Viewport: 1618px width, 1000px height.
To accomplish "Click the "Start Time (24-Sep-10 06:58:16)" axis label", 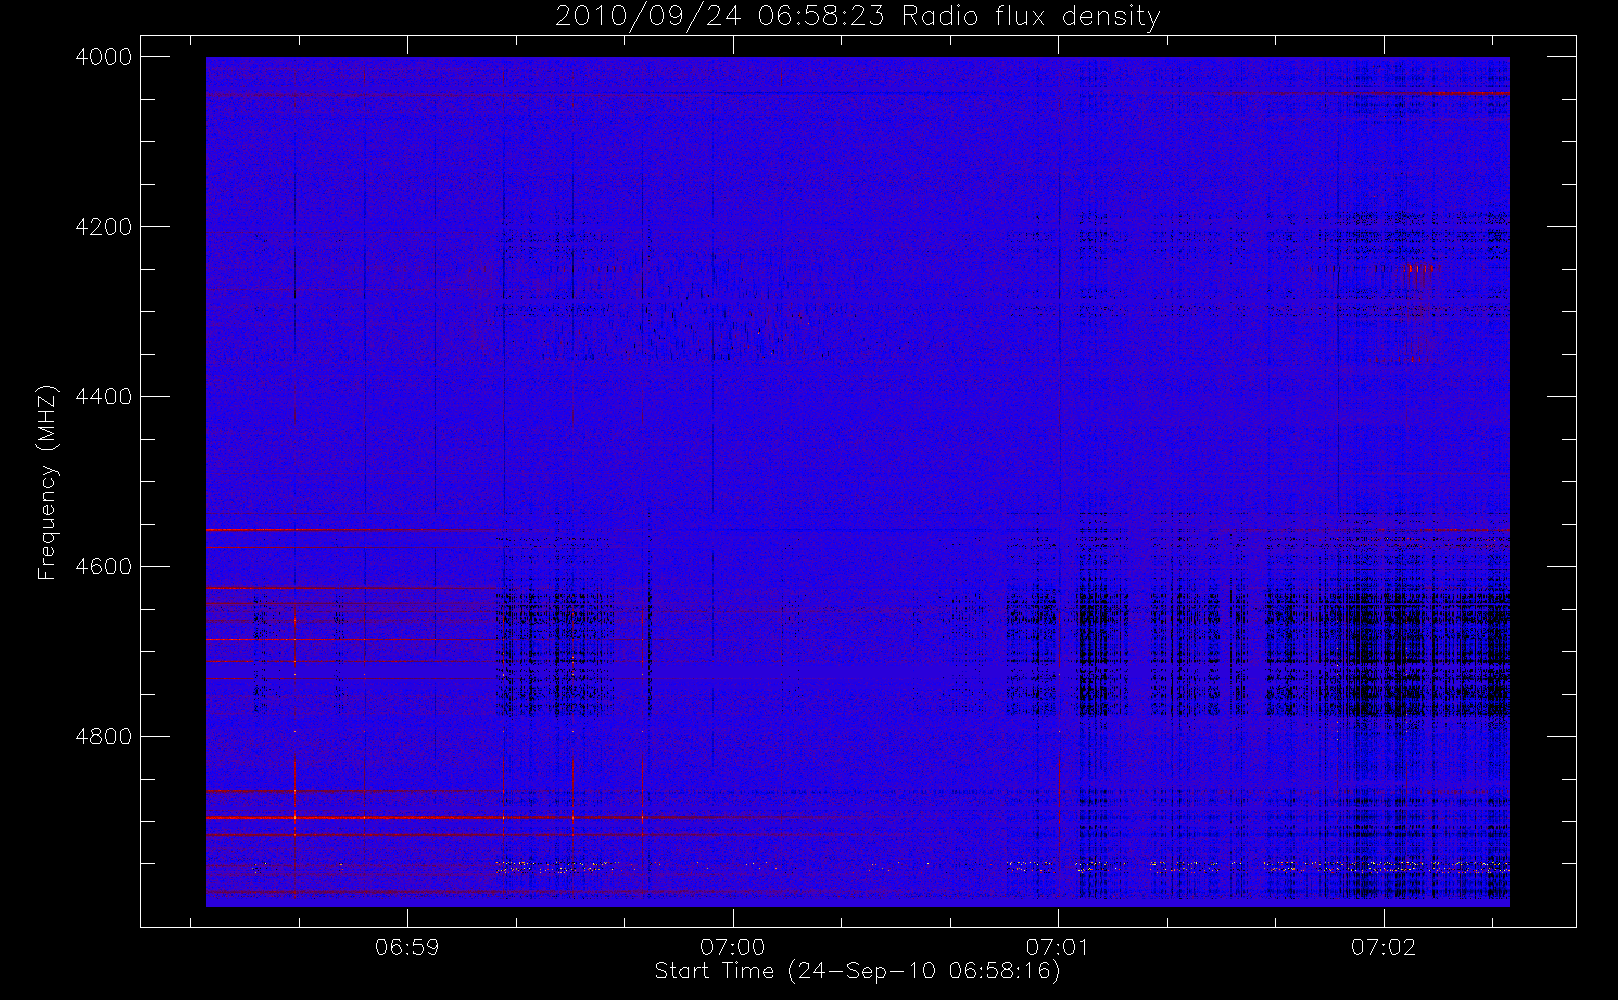I will pyautogui.click(x=857, y=971).
